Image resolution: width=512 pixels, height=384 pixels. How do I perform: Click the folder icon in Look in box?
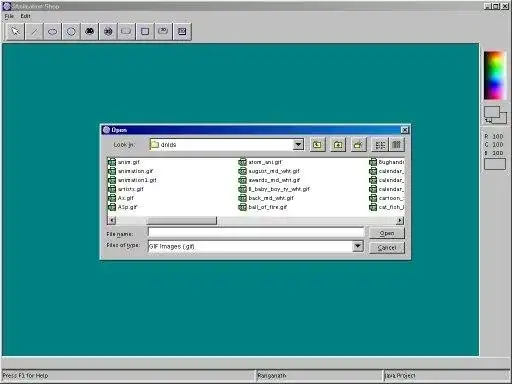pyautogui.click(x=155, y=145)
